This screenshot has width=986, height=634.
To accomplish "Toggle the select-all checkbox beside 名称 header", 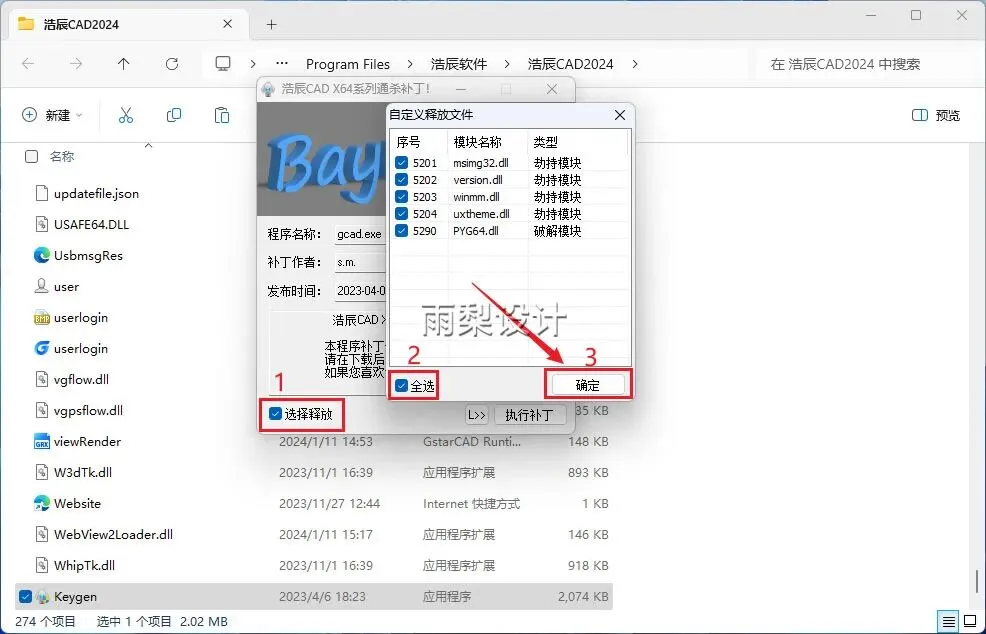I will tap(31, 156).
